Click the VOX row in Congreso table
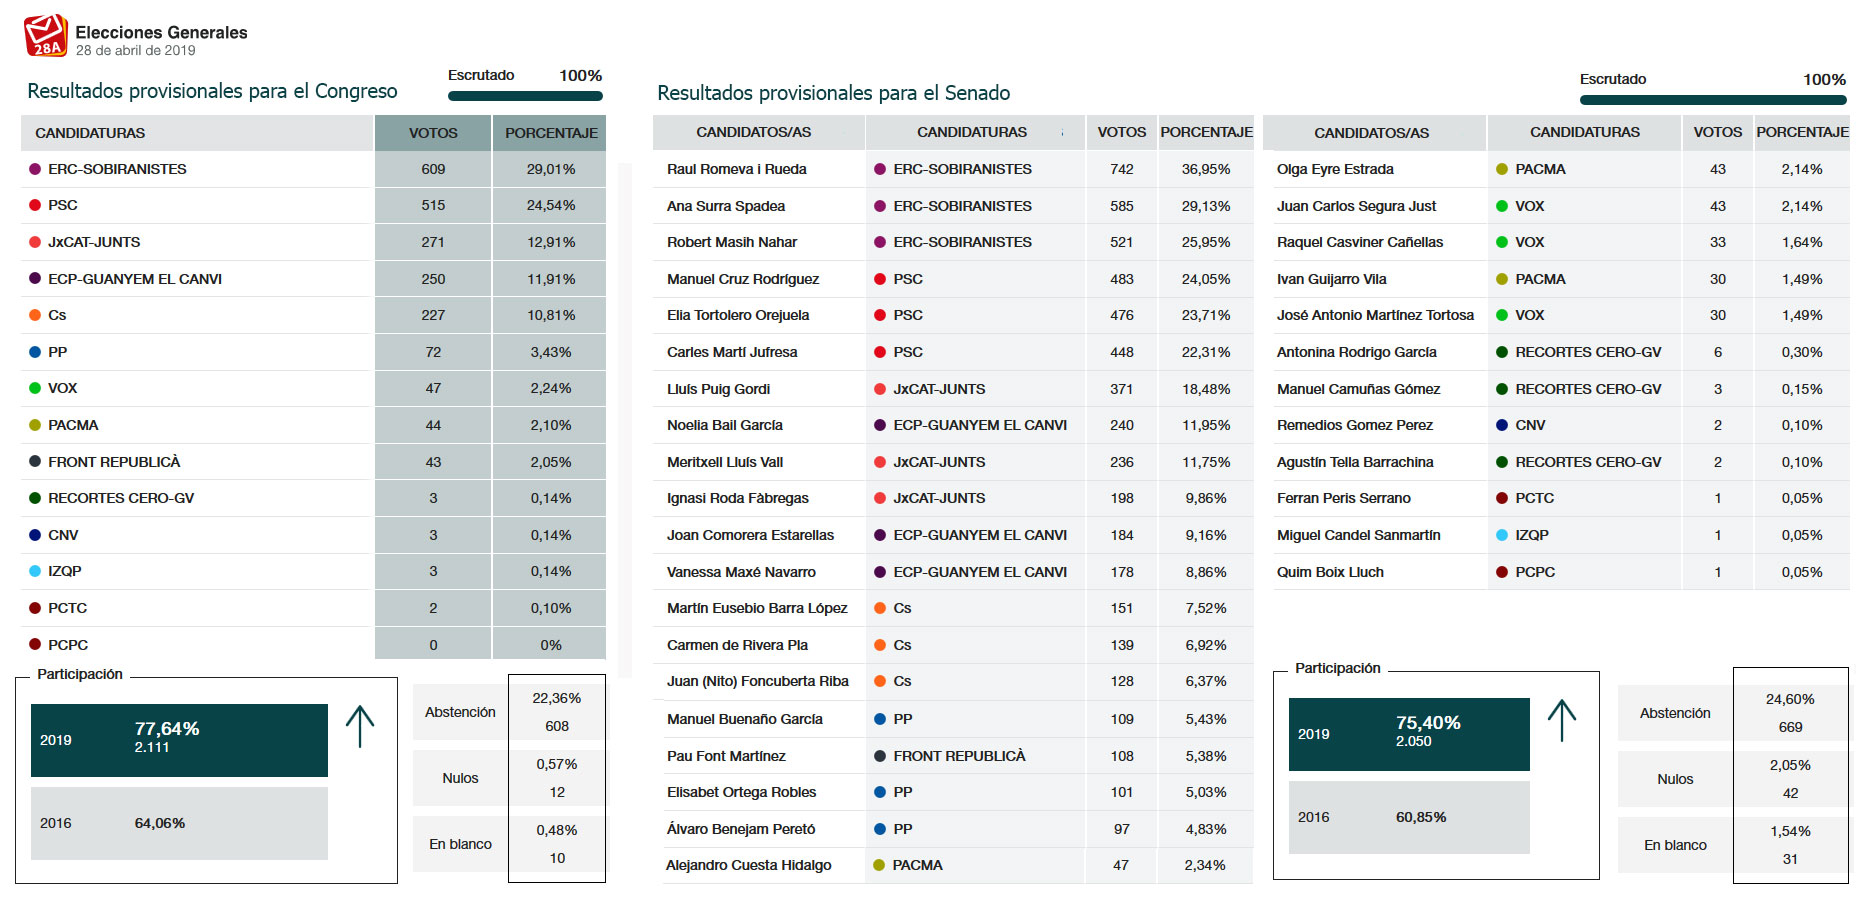Image resolution: width=1876 pixels, height=899 pixels. pos(313,388)
